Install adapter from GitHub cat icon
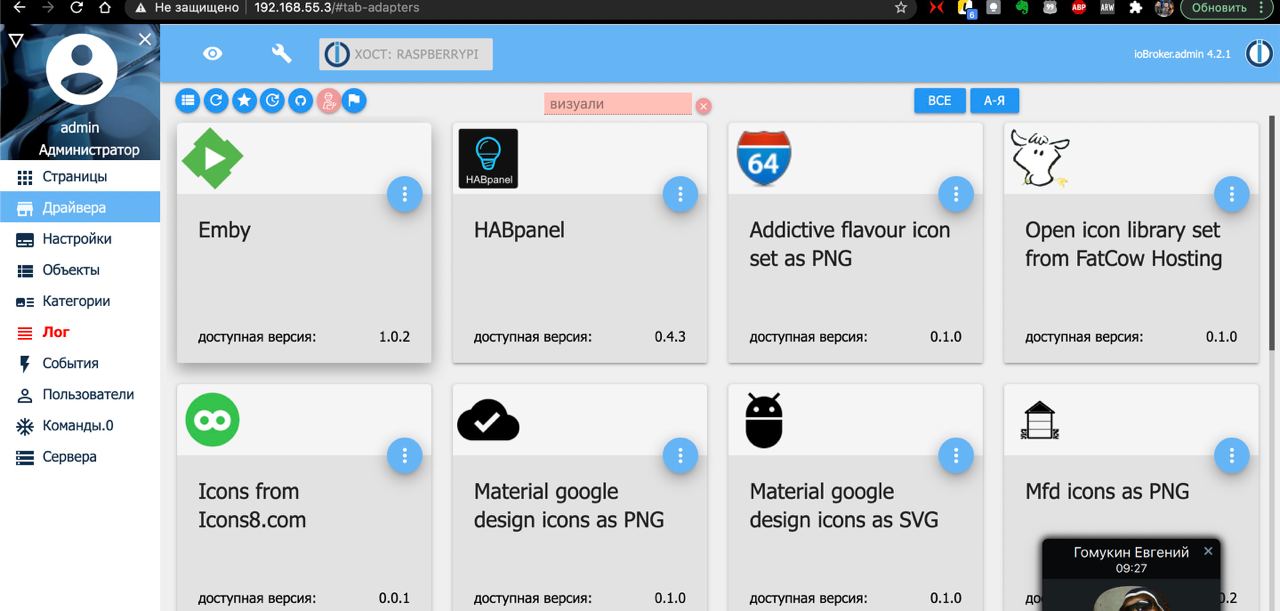The width and height of the screenshot is (1280, 611). click(300, 100)
